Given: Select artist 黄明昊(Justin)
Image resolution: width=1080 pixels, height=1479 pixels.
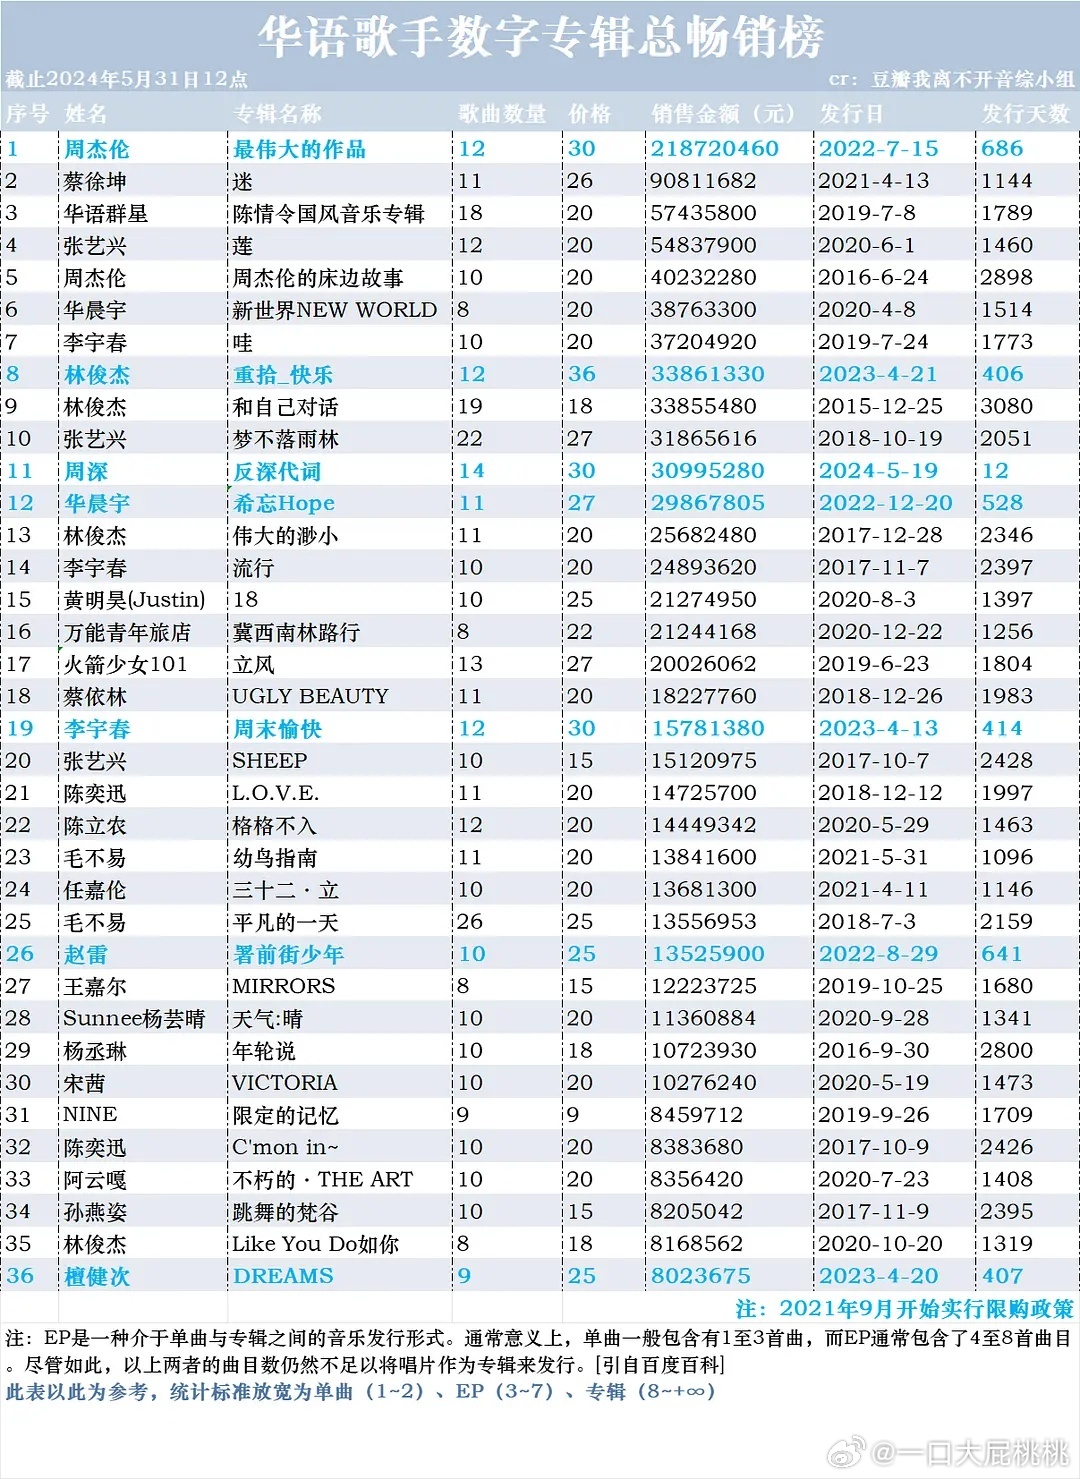Looking at the screenshot, I should point(134,600).
